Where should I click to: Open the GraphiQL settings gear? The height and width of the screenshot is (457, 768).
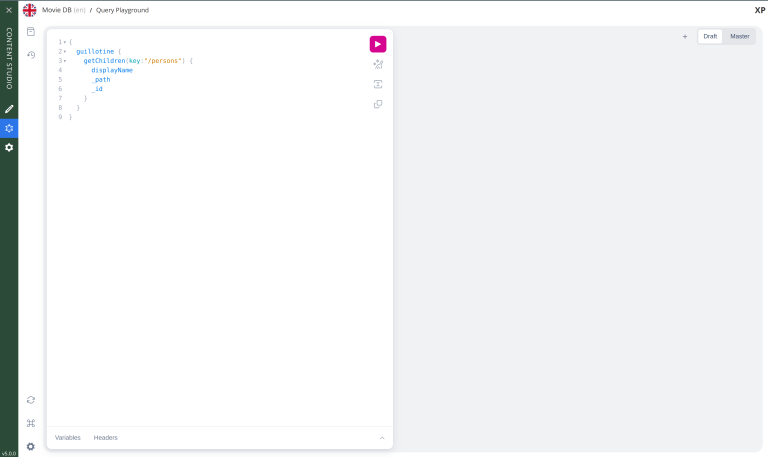click(31, 446)
